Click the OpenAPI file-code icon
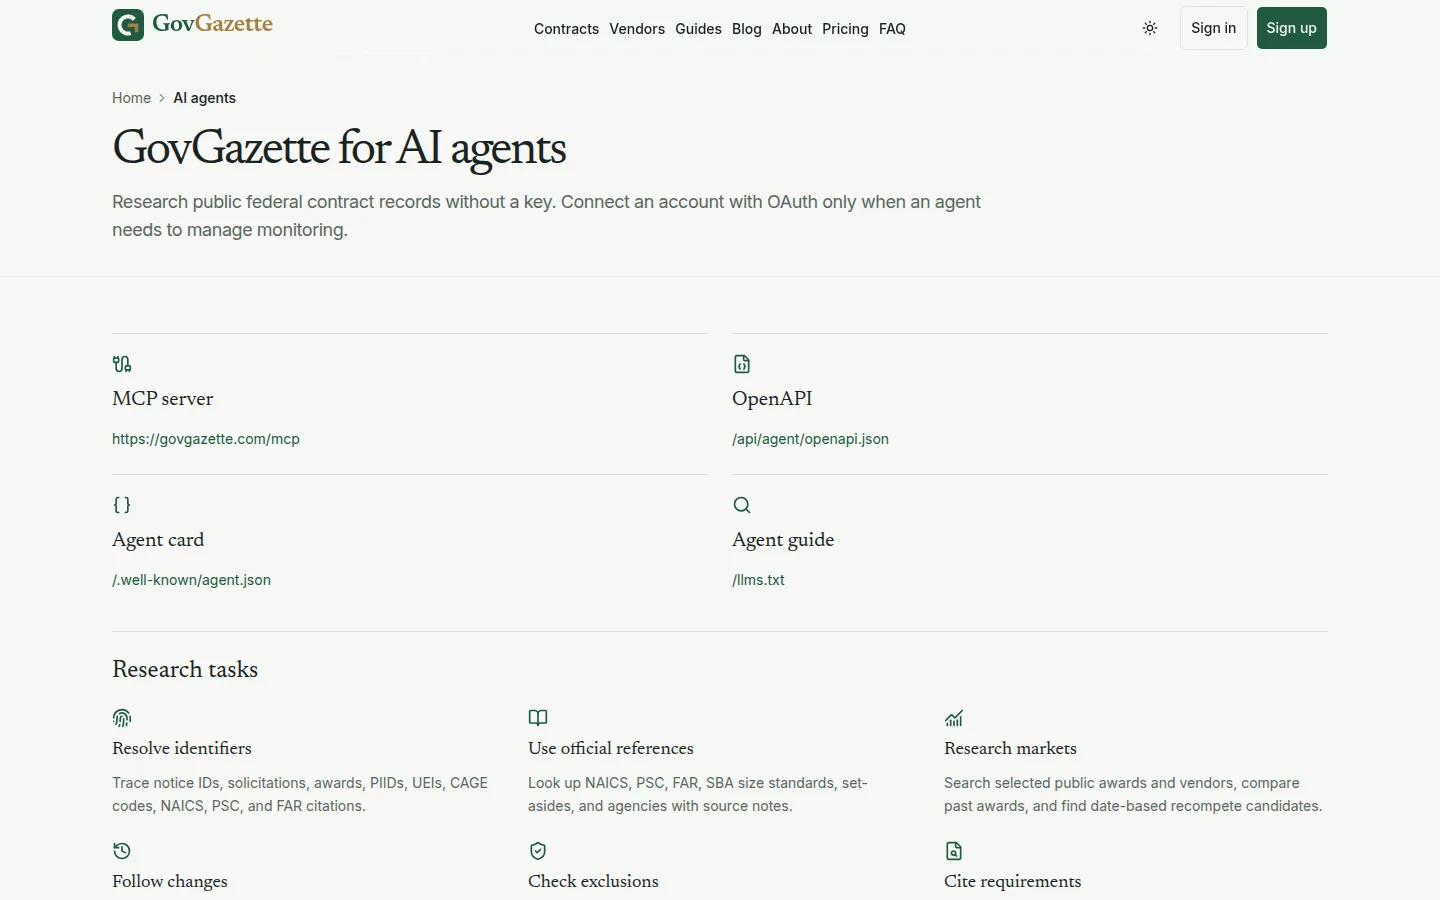Screen dimensions: 1440x900 point(742,364)
